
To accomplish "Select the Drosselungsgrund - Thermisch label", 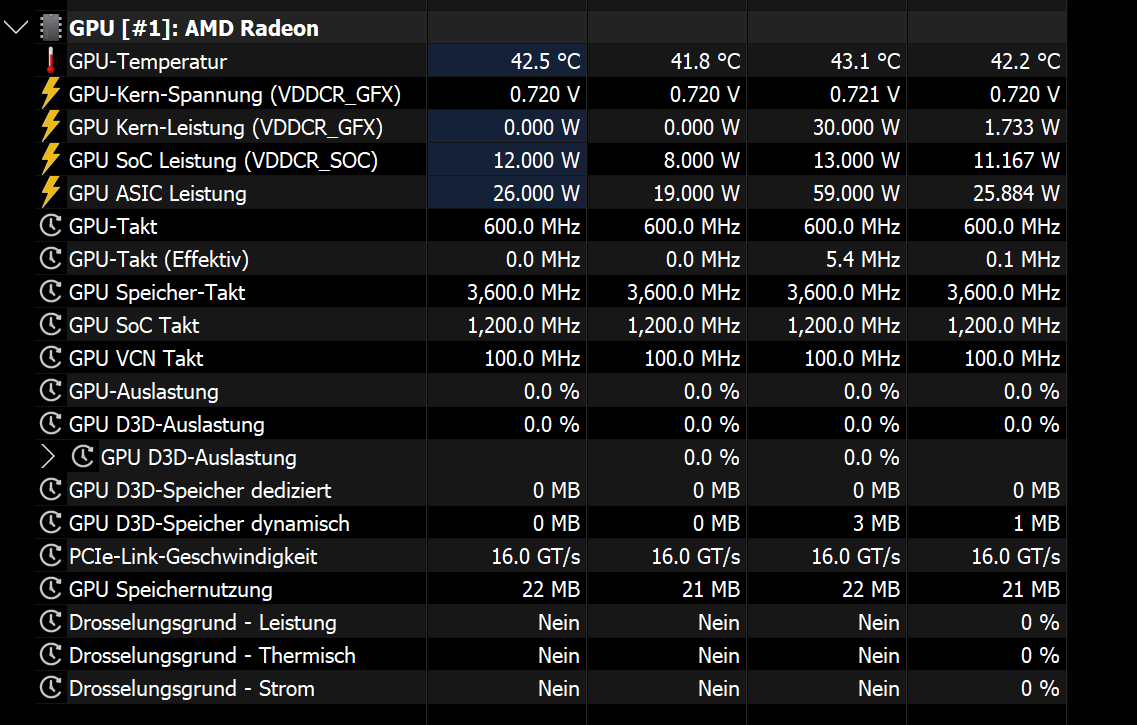I will [x=212, y=655].
